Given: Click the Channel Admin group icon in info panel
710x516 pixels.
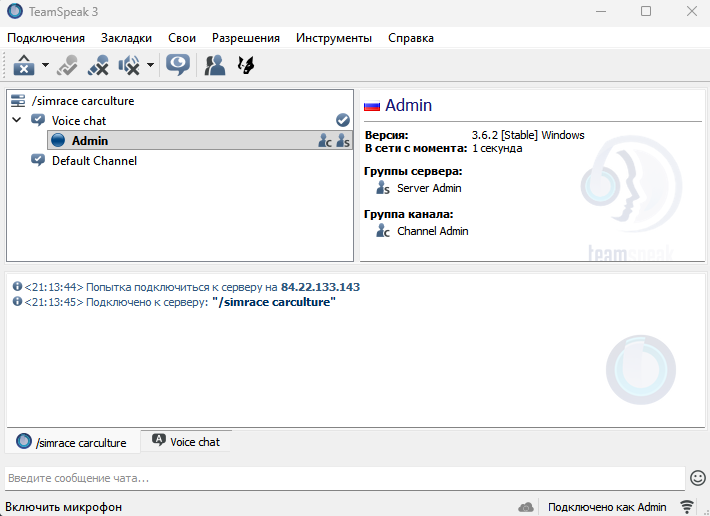Looking at the screenshot, I should click(383, 230).
